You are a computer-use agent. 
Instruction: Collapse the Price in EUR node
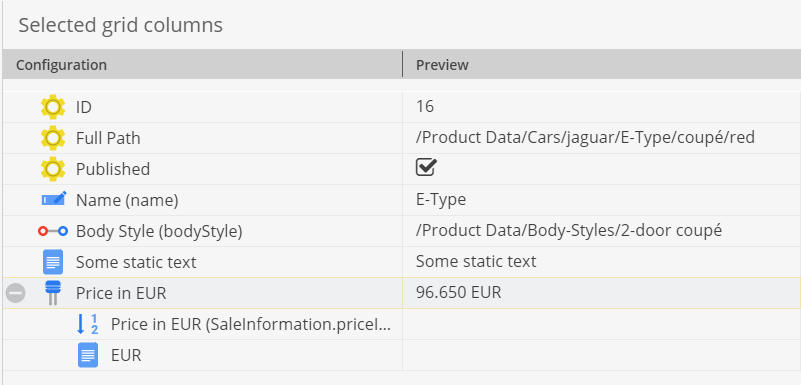[15, 293]
